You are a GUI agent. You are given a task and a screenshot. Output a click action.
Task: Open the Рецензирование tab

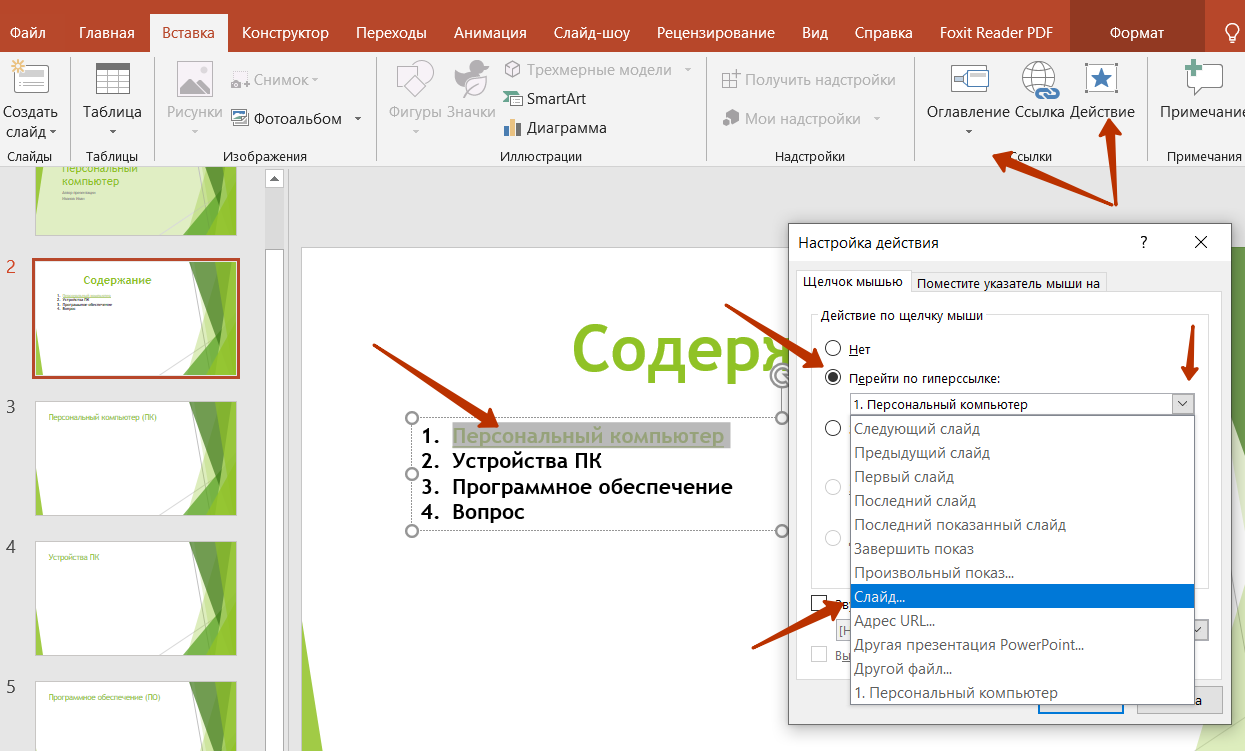click(716, 33)
